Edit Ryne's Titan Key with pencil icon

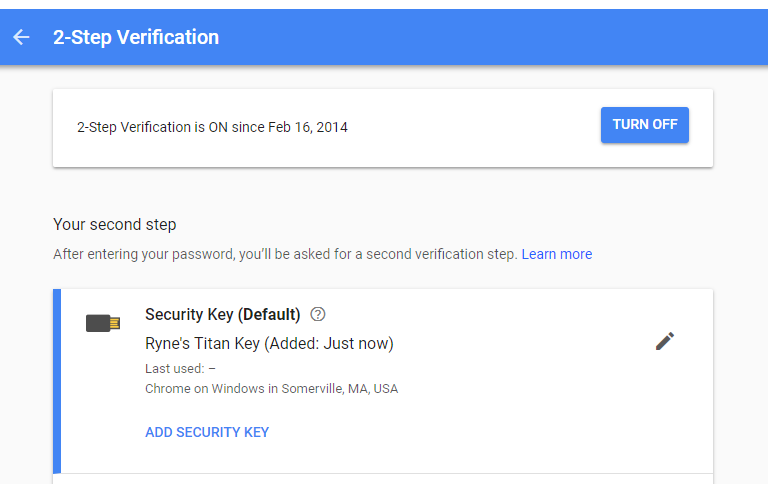665,341
